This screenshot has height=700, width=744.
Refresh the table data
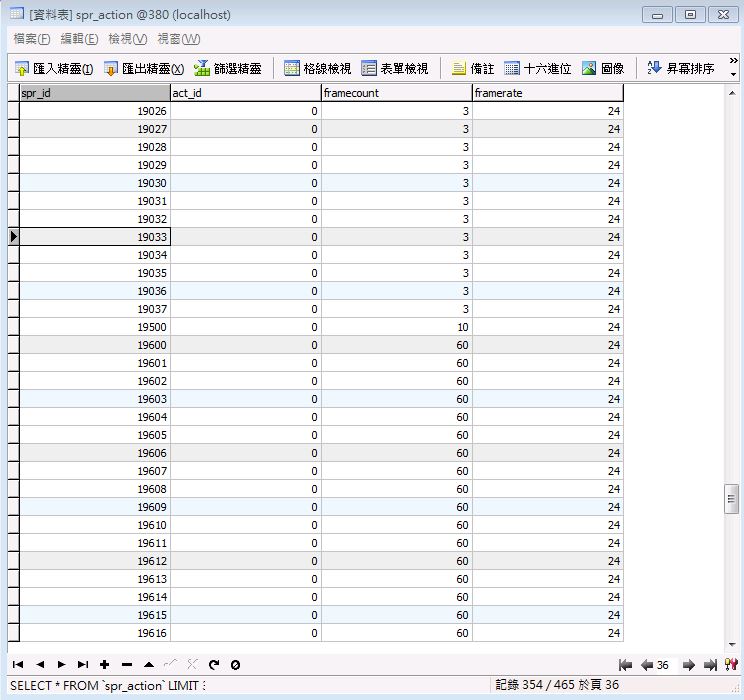[x=214, y=664]
